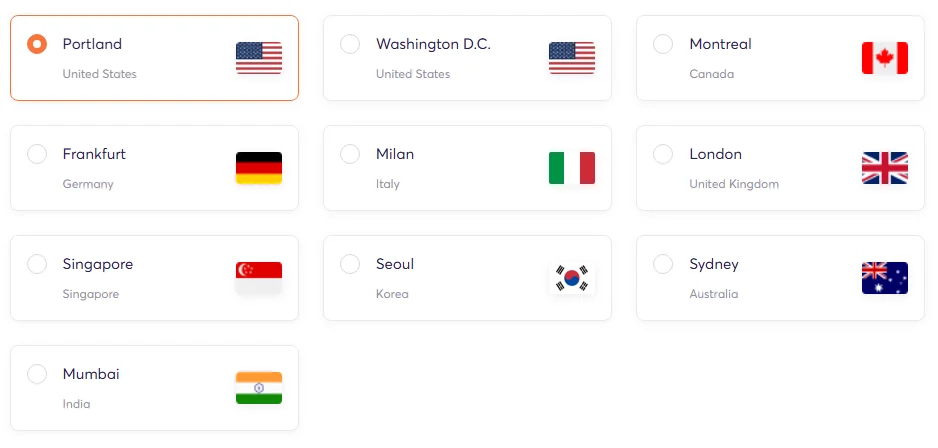938x448 pixels.
Task: Click the Indian flag icon
Action: pyautogui.click(x=258, y=388)
